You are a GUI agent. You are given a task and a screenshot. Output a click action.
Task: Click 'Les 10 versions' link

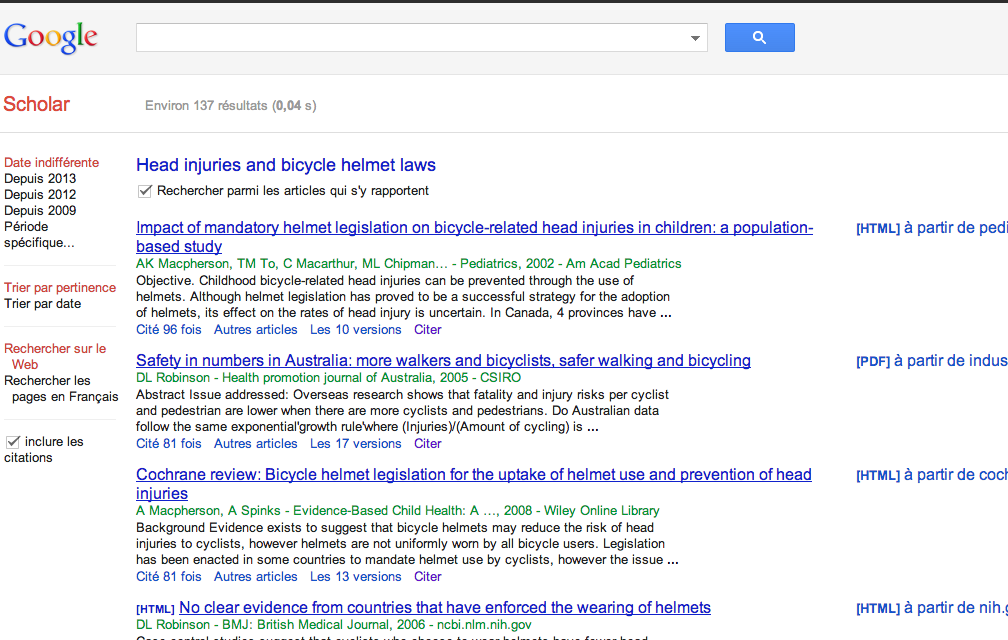356,330
